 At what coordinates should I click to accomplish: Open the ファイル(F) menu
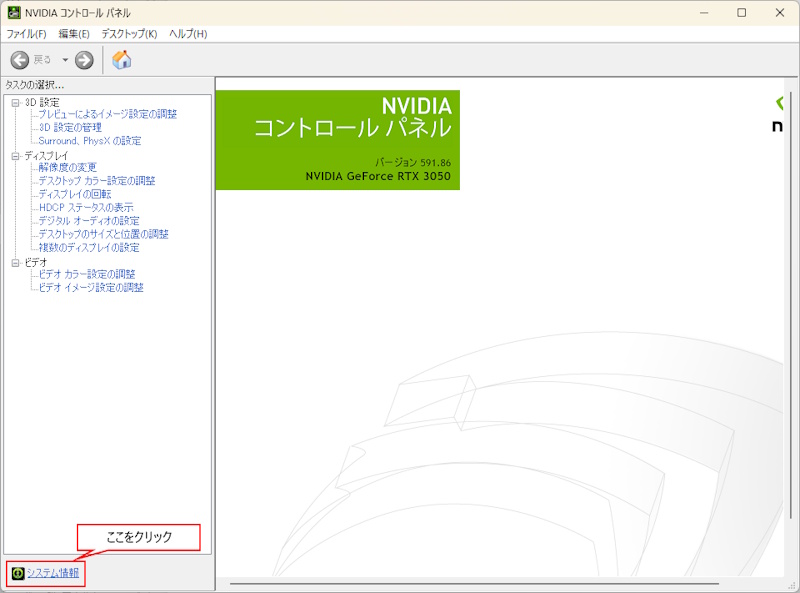[x=26, y=34]
